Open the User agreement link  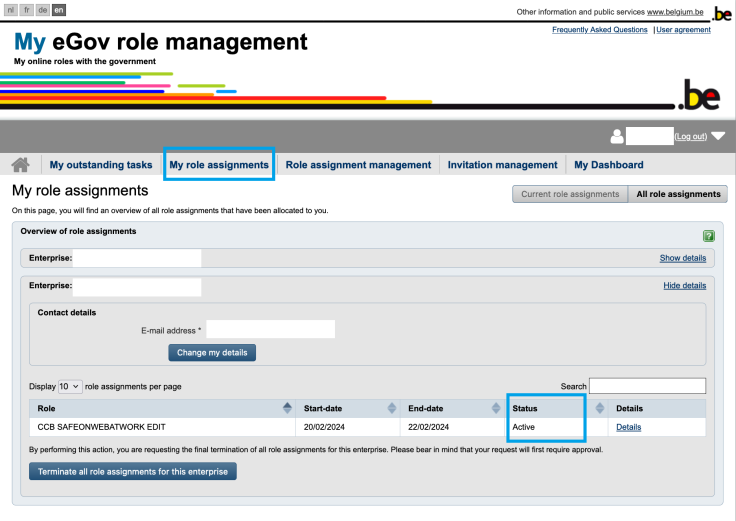[x=683, y=30]
